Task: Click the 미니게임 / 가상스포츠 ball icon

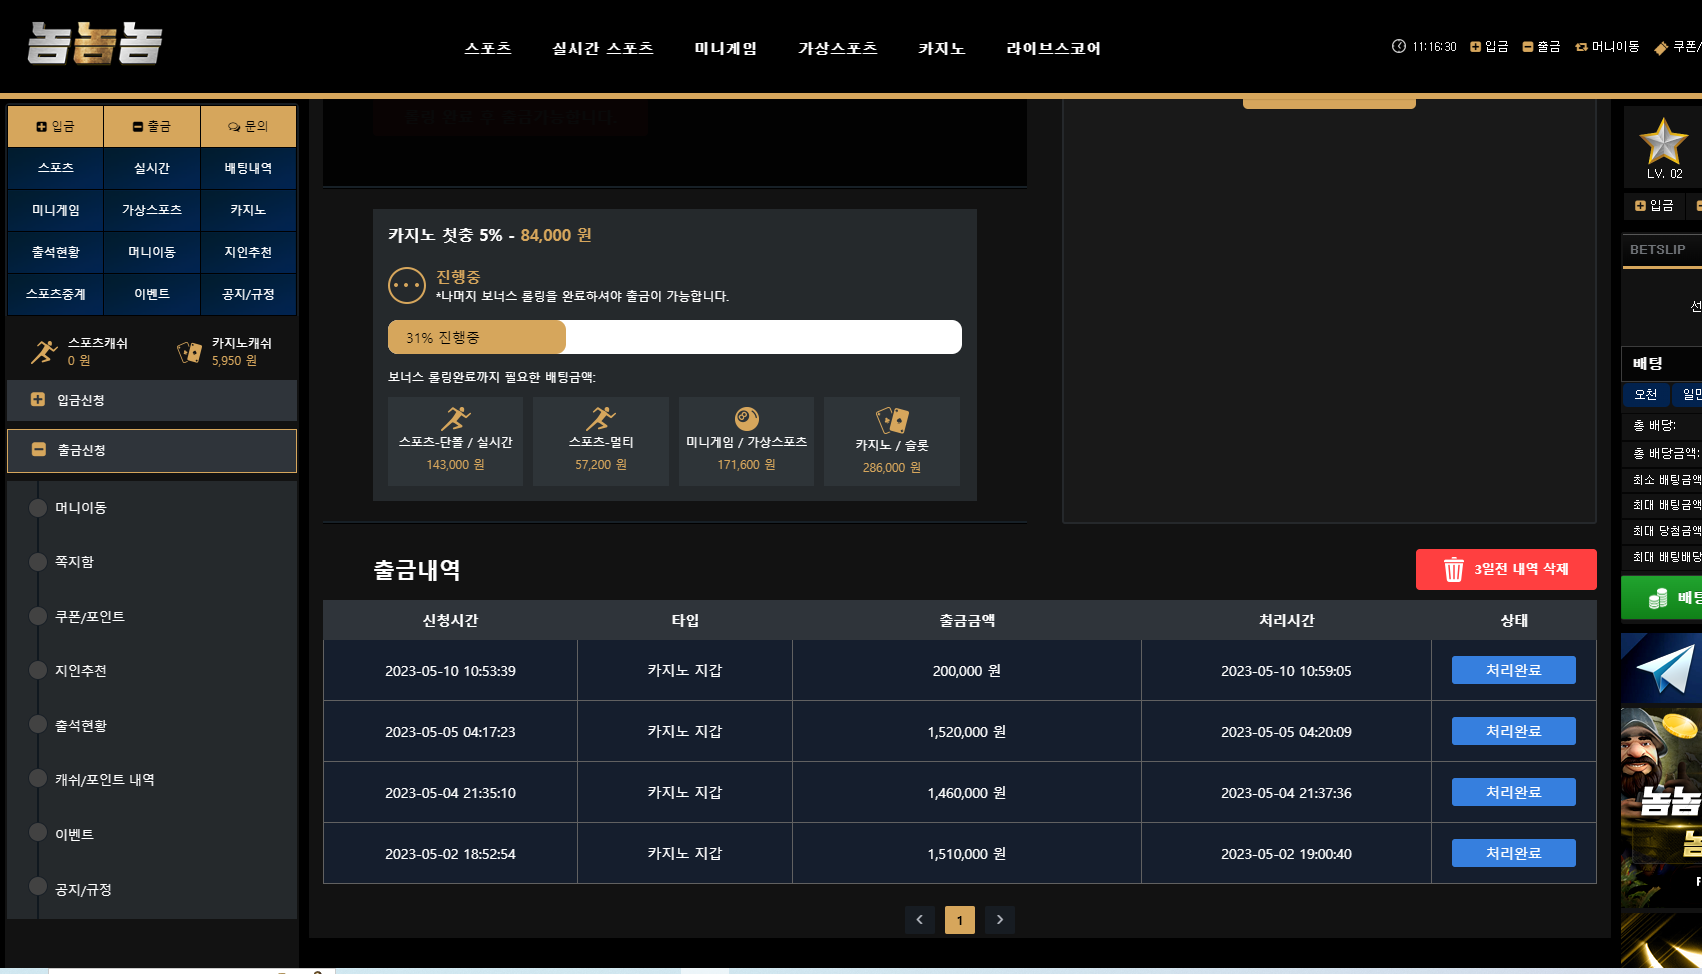Action: pyautogui.click(x=746, y=418)
